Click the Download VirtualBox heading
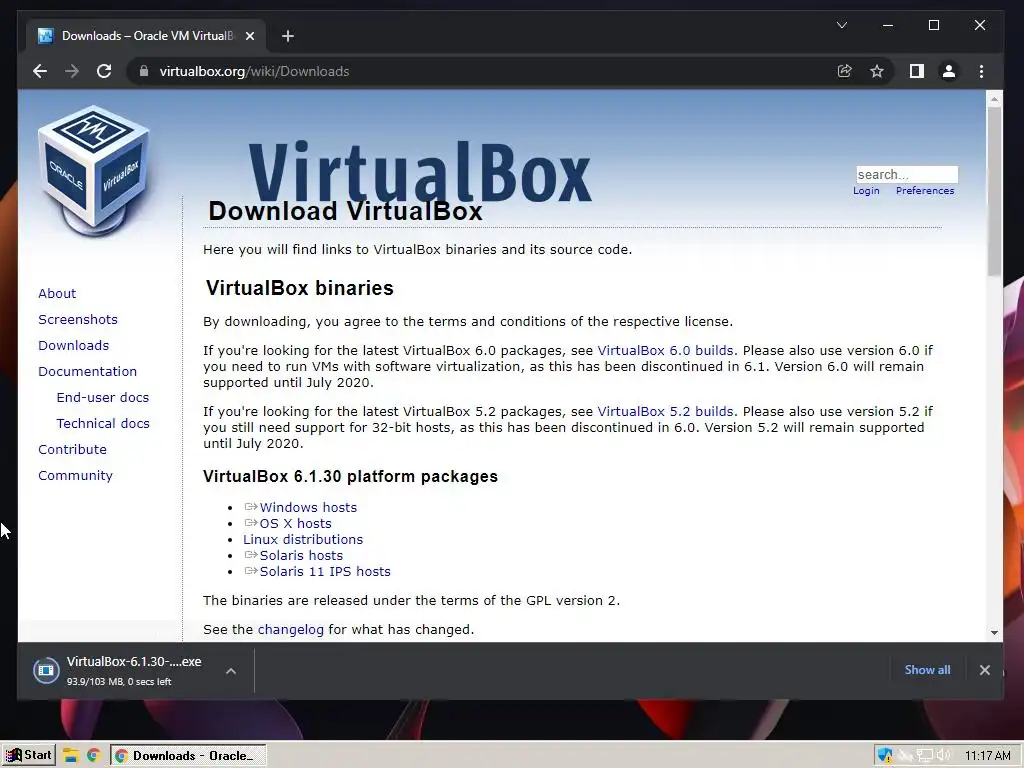The width and height of the screenshot is (1024, 768). coord(345,211)
